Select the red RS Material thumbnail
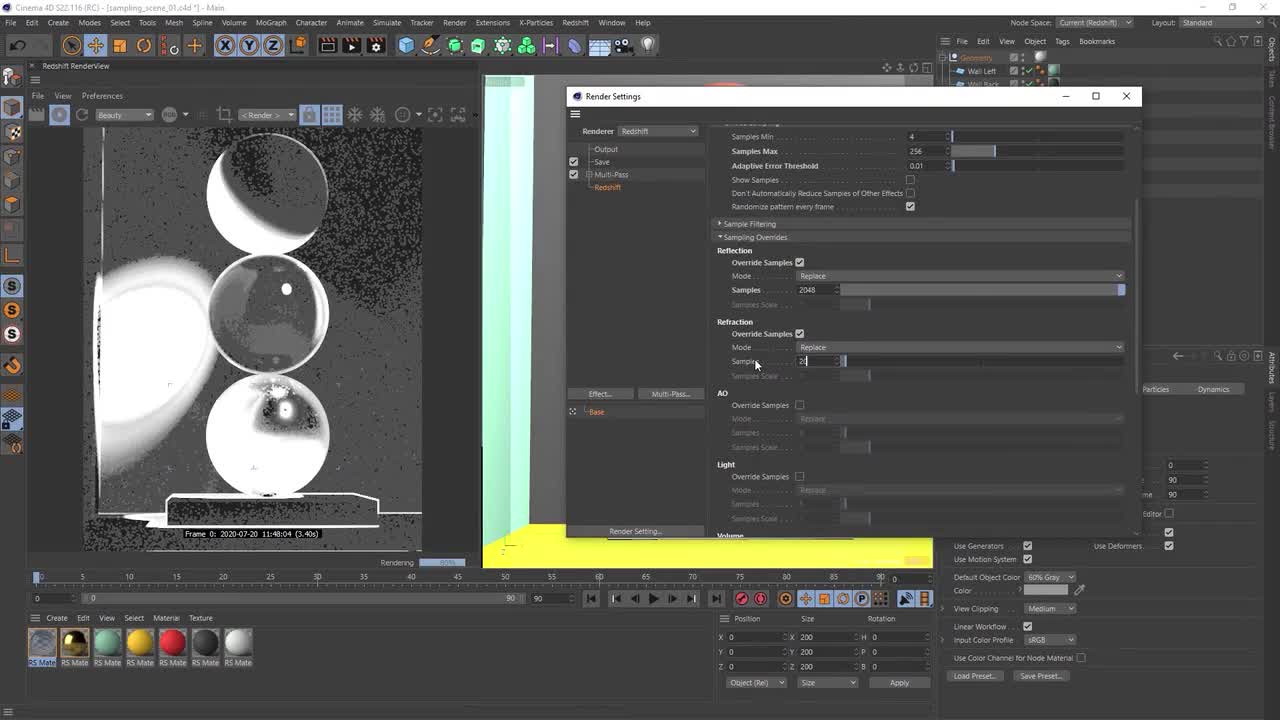Viewport: 1280px width, 720px height. 172,642
